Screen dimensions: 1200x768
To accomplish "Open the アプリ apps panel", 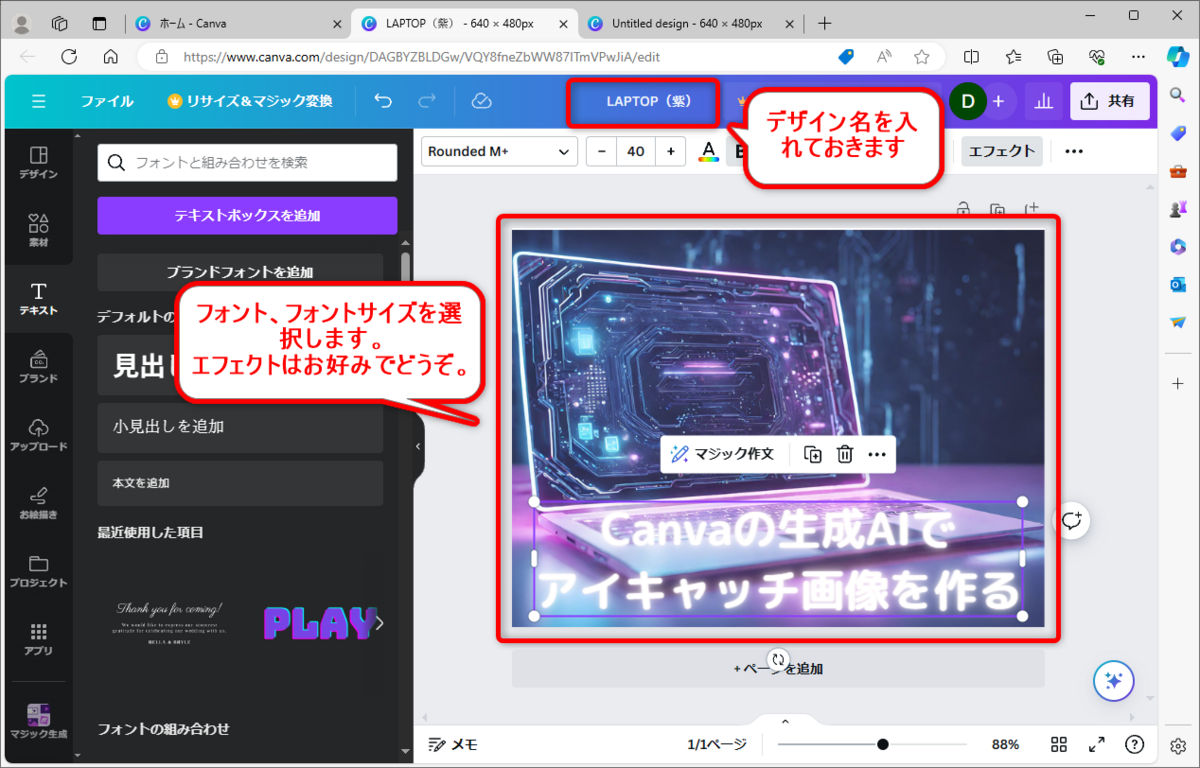I will 38,639.
